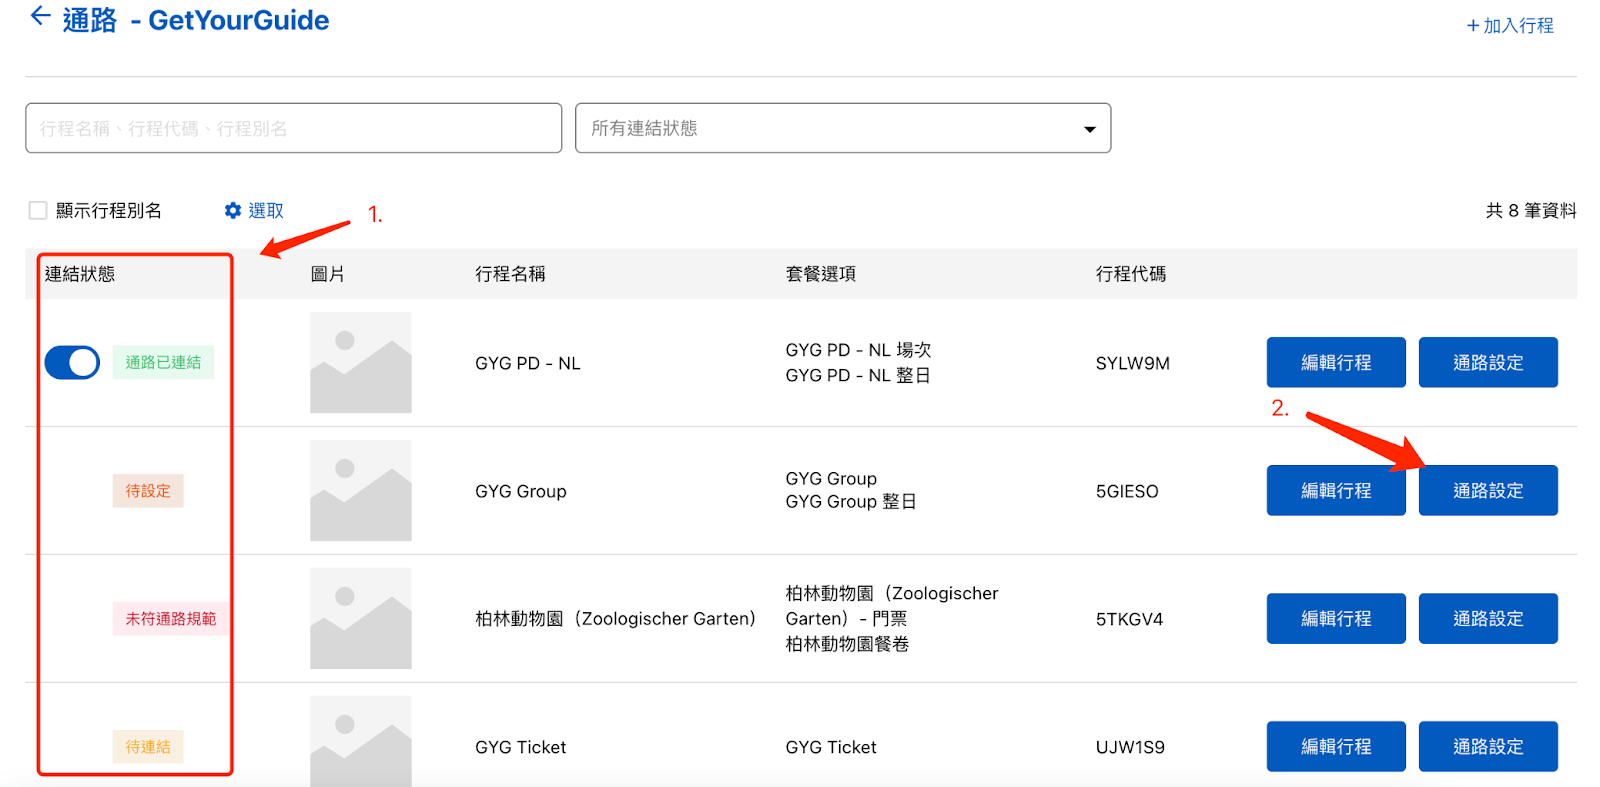Image resolution: width=1600 pixels, height=787 pixels.
Task: Open 通路設定 for GYG Group
Action: 1488,490
